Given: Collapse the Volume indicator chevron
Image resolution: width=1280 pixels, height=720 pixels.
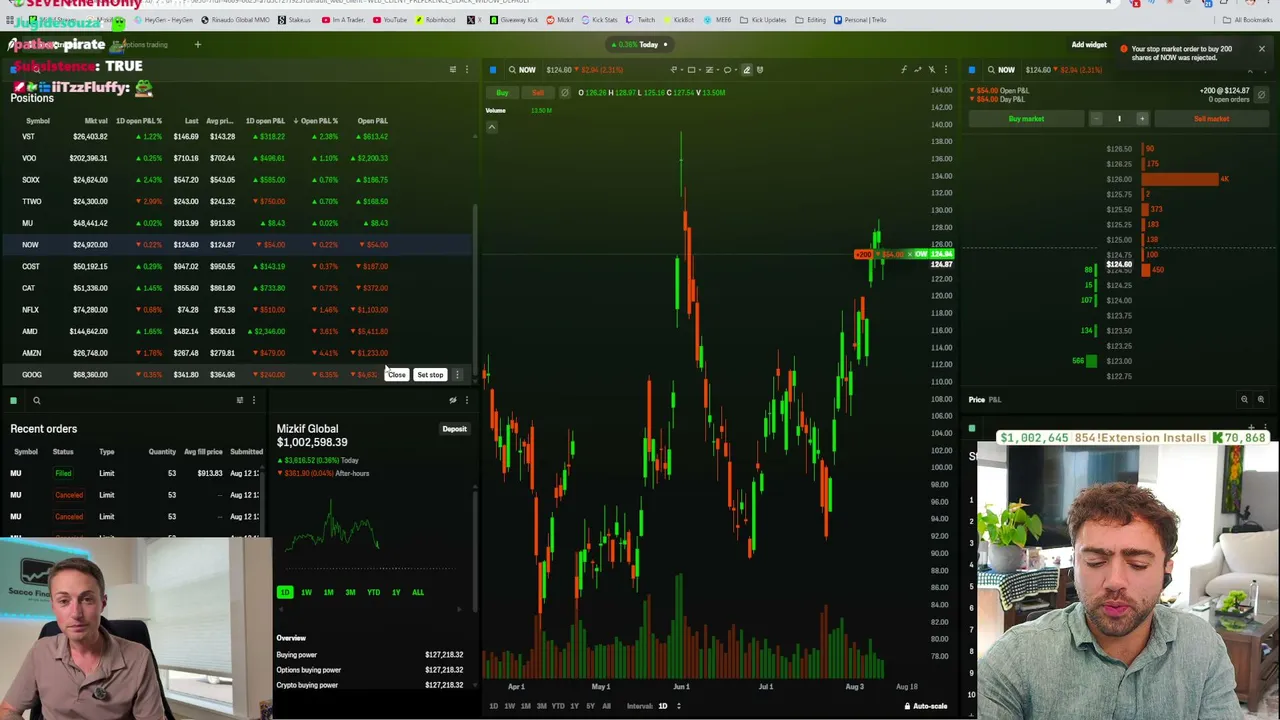Looking at the screenshot, I should (491, 127).
